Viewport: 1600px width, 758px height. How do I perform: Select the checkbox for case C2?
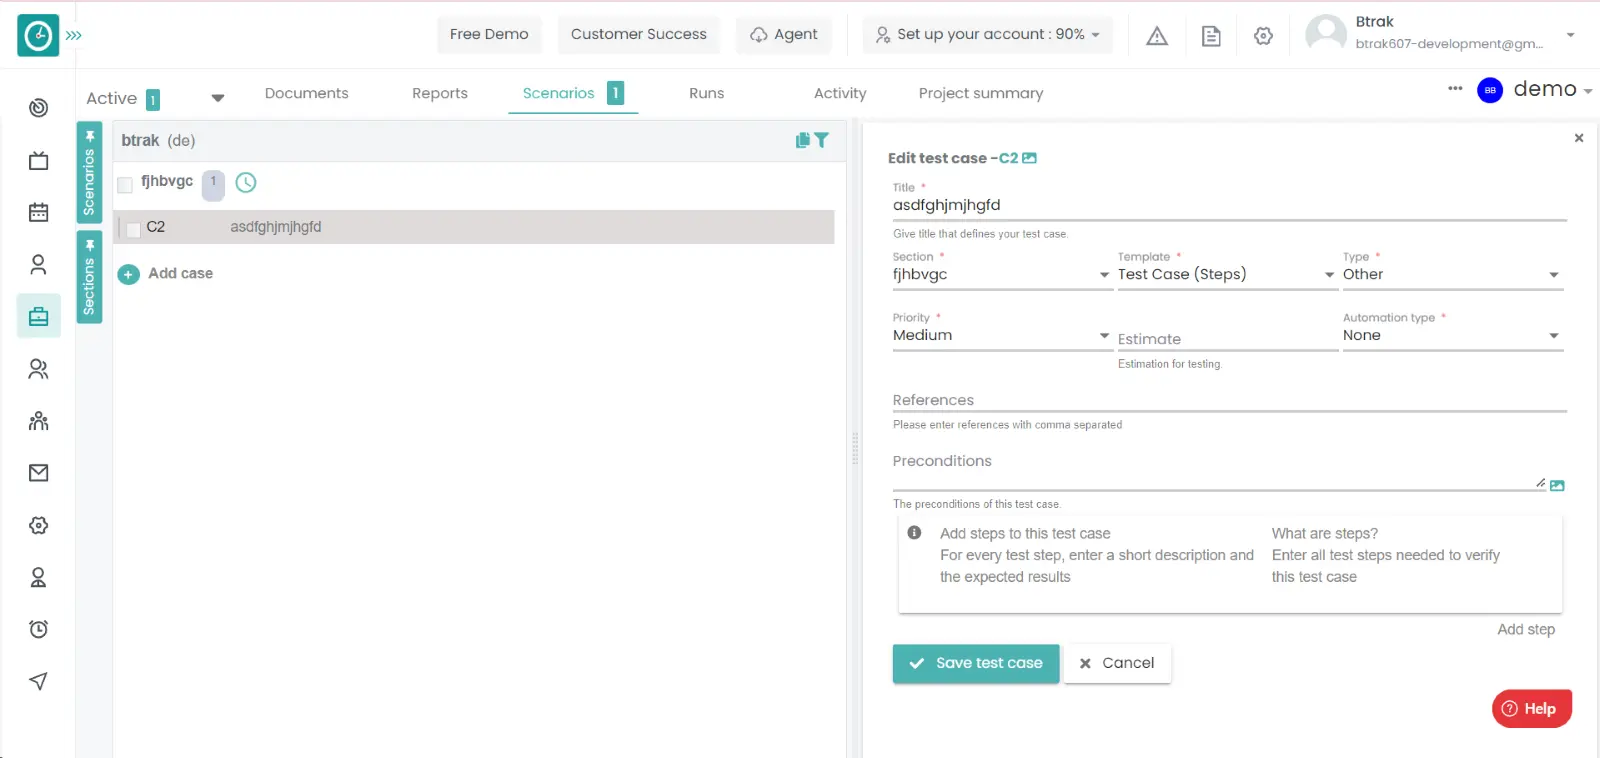[x=133, y=229]
